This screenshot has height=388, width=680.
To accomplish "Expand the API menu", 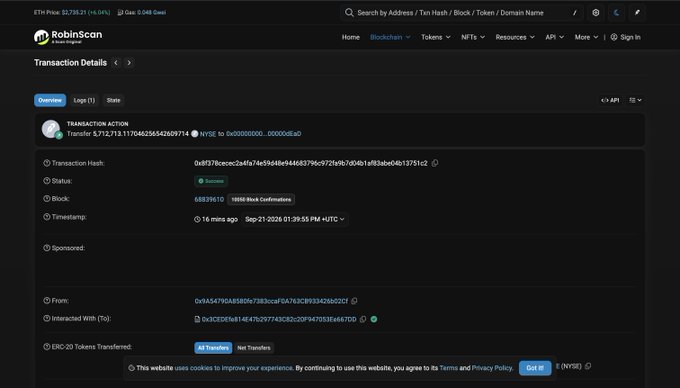I will [x=555, y=37].
